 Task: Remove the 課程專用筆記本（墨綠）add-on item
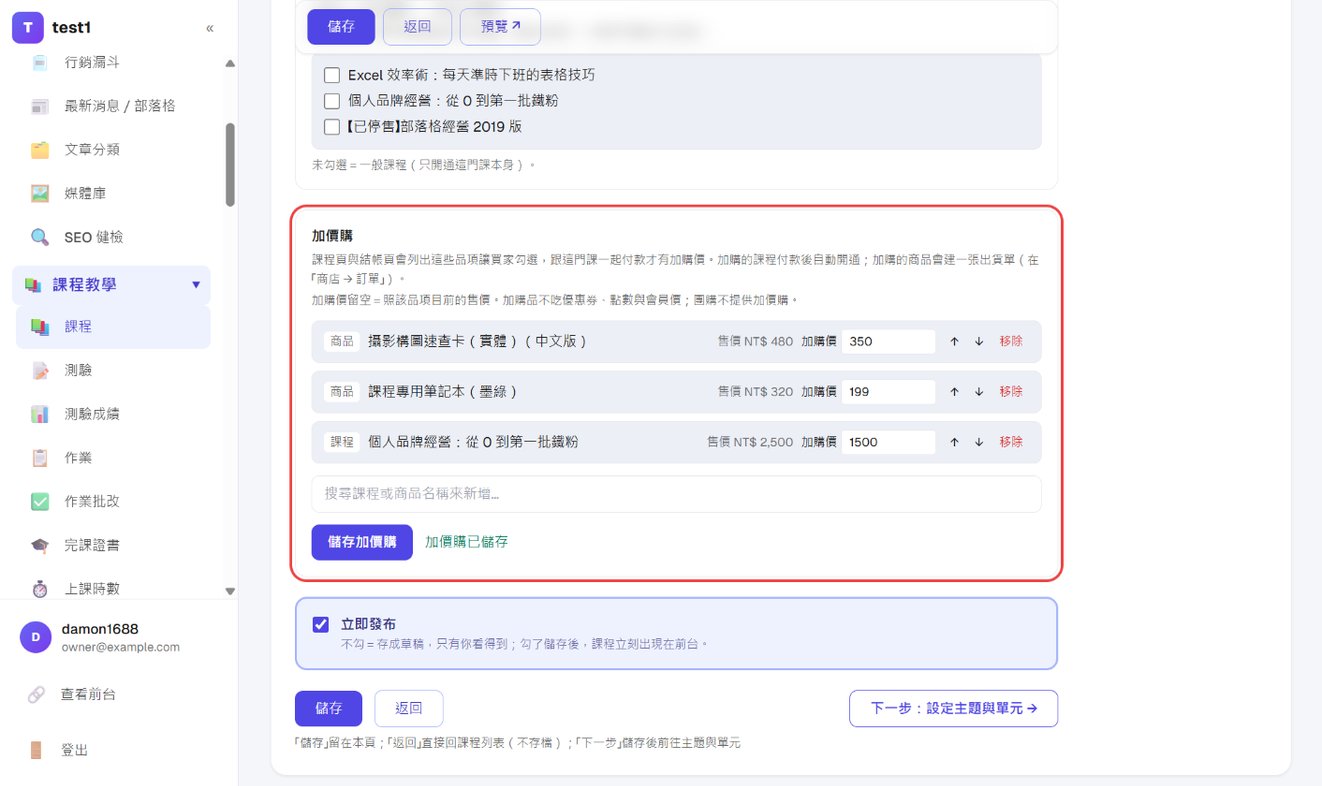point(1011,392)
